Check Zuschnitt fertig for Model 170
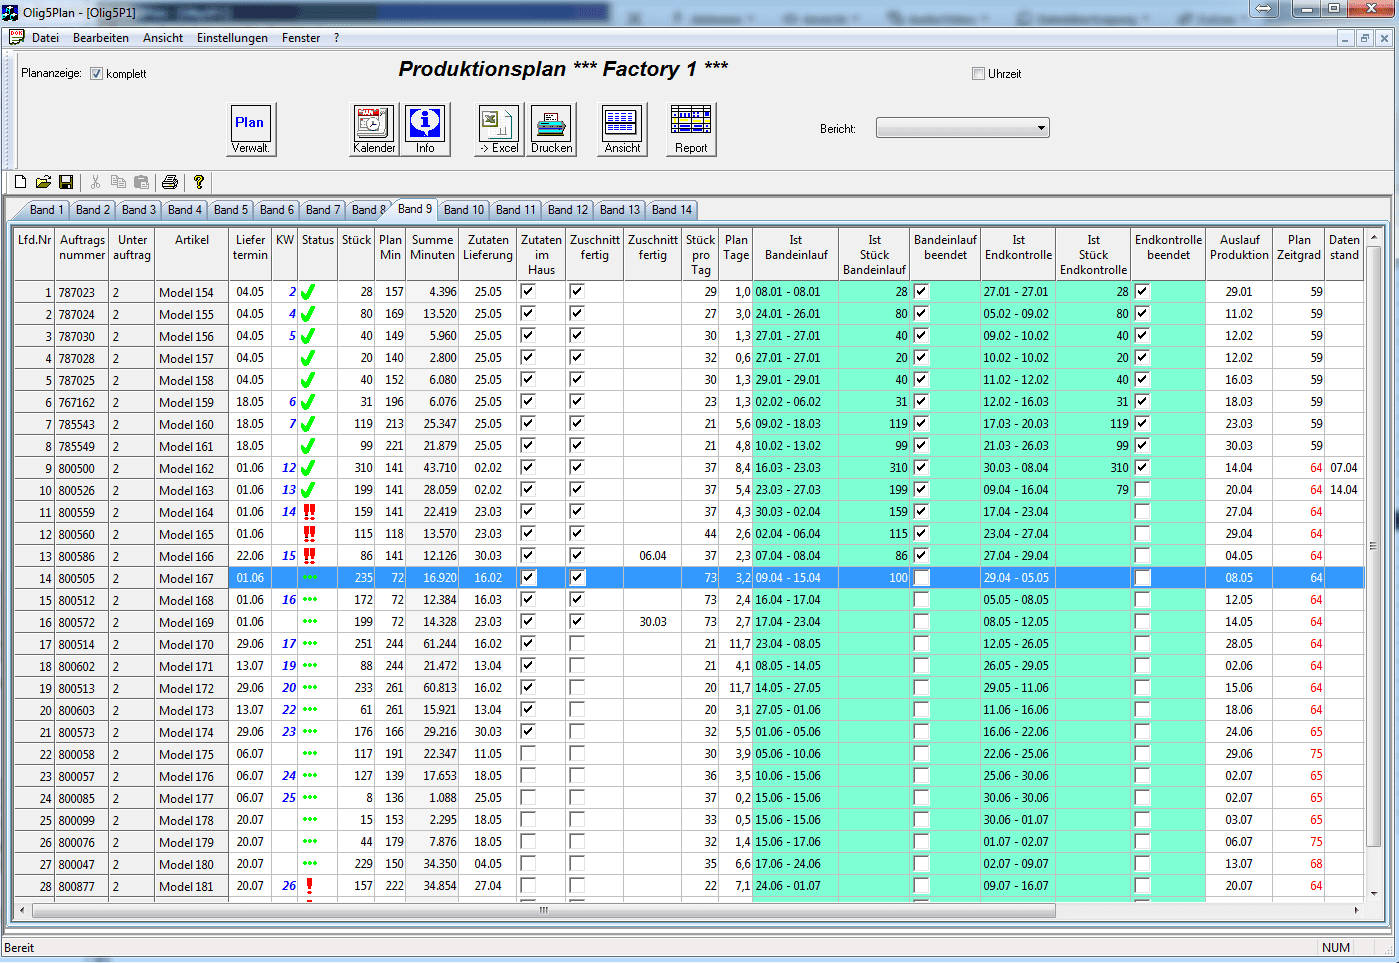 pos(577,644)
